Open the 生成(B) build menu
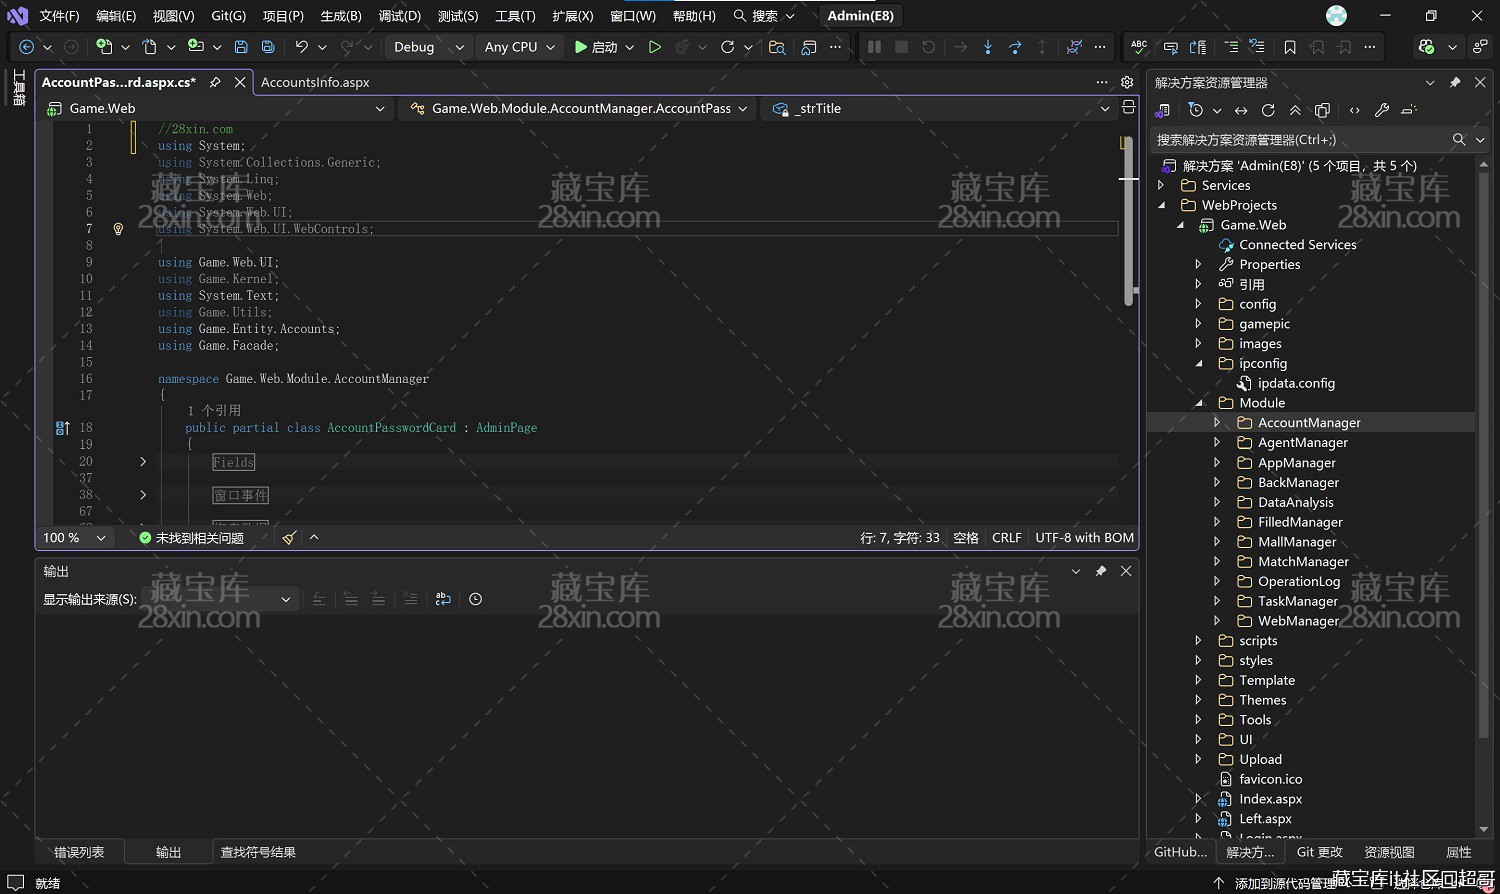 point(341,16)
